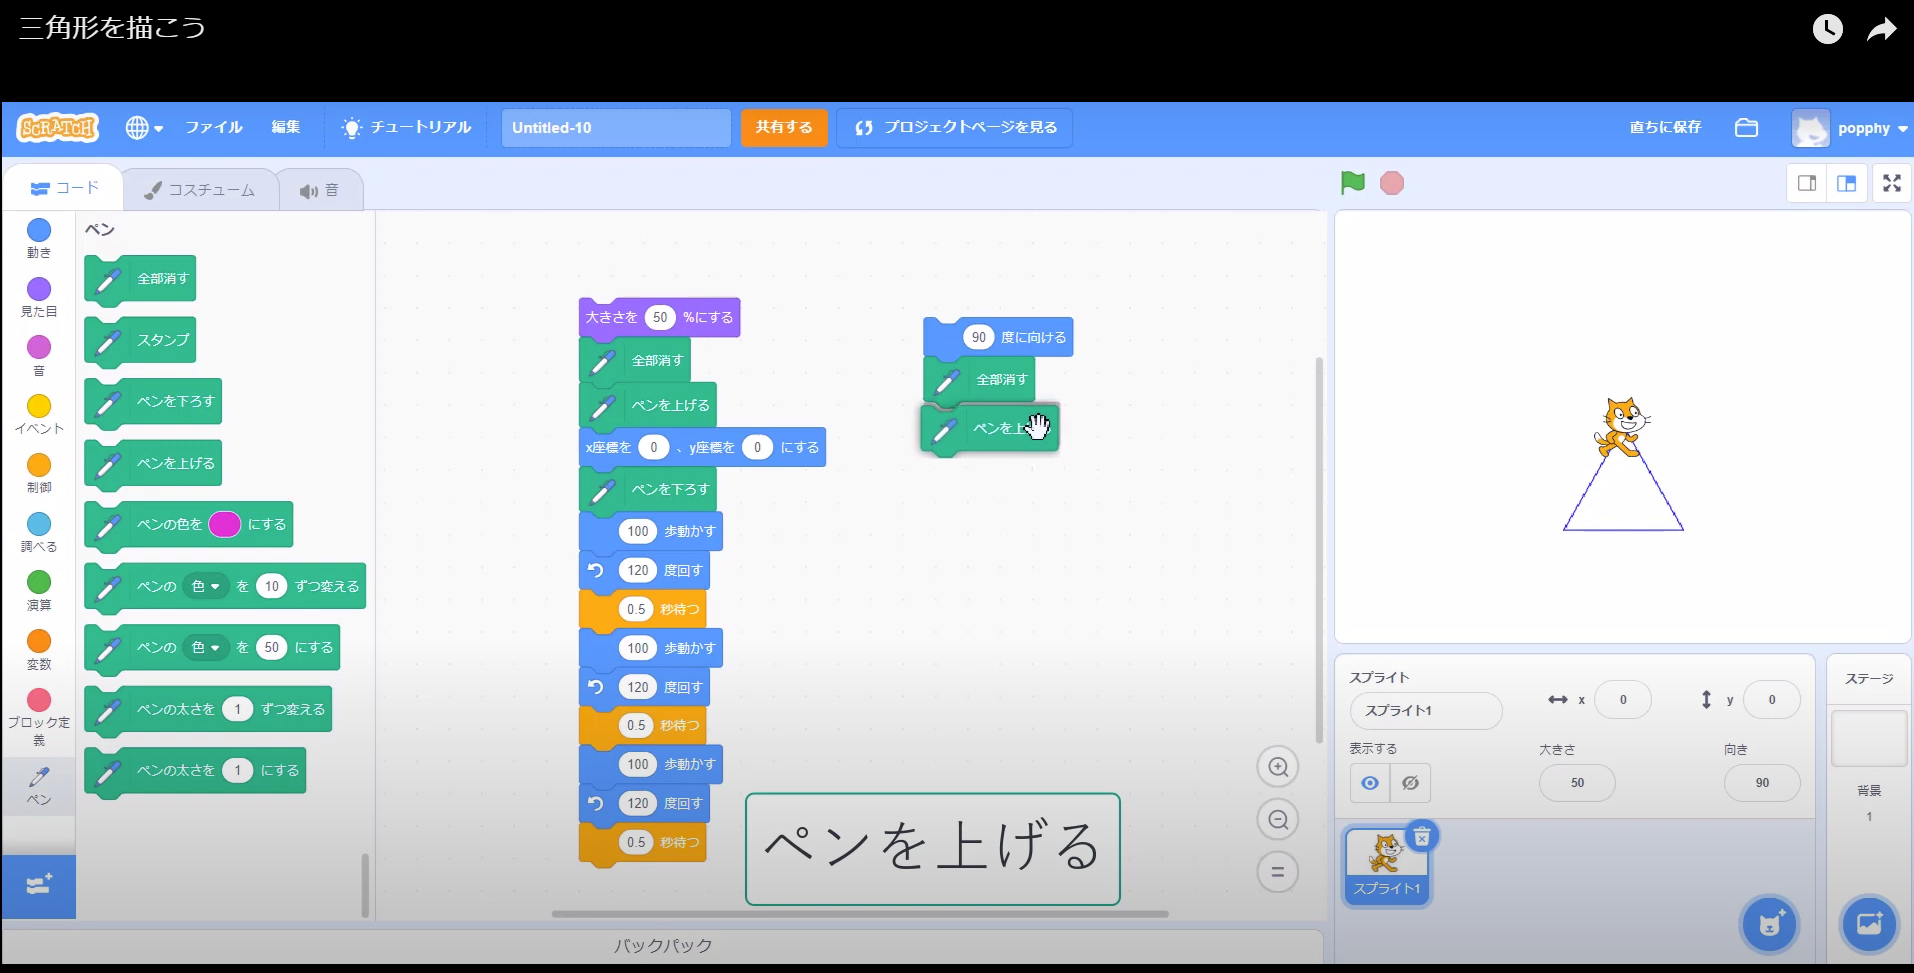Open the 動き (Motion) block category
The height and width of the screenshot is (973, 1914).
click(38, 237)
